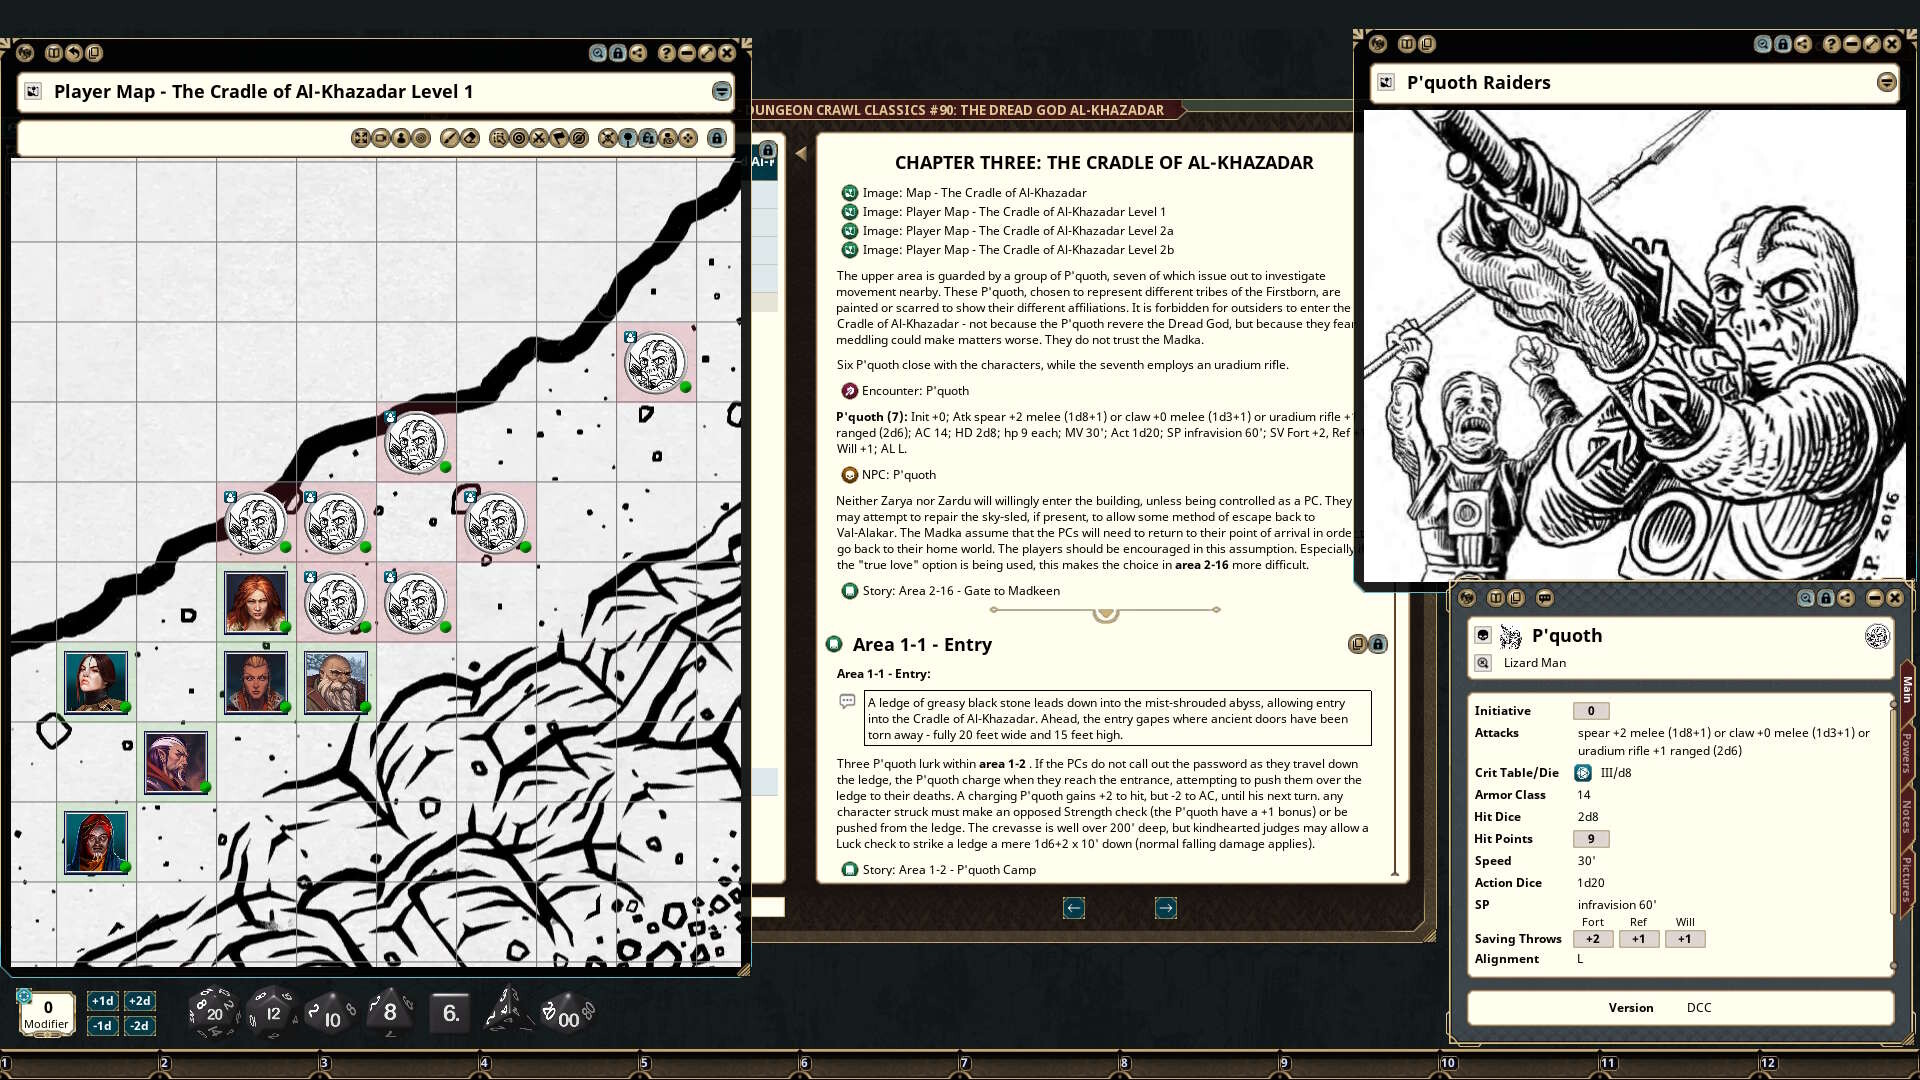Toggle the blue toolbar lock on map
Screen dimensions: 1920x1080
coord(716,138)
